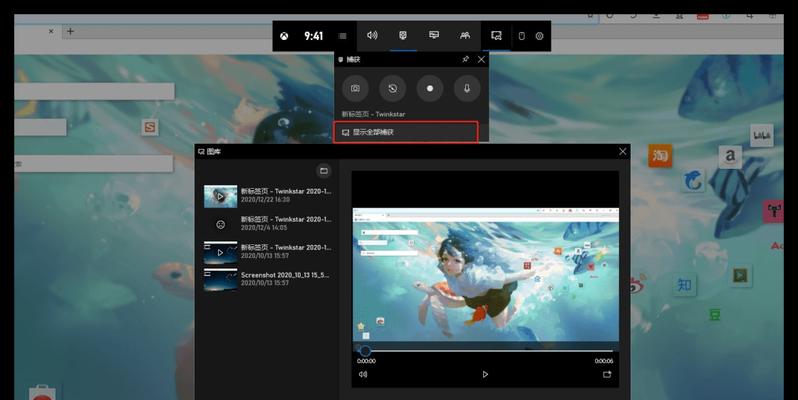
Task: Open the blue dolphin shortcut icon
Action: (x=693, y=180)
